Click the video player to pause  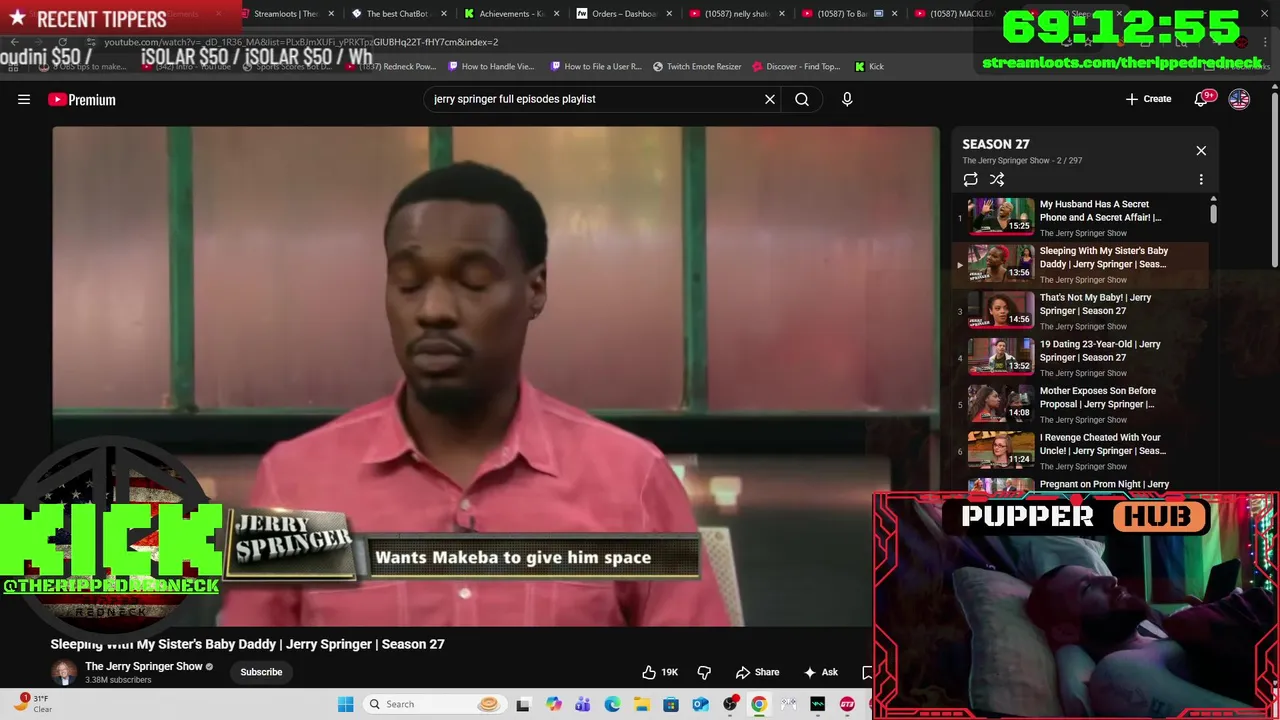[x=496, y=376]
